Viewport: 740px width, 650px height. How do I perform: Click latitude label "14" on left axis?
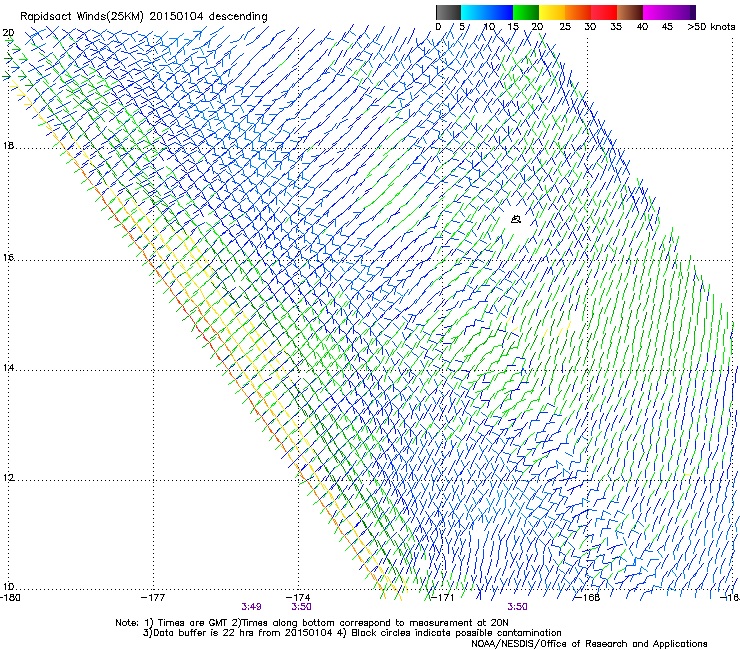tap(8, 367)
